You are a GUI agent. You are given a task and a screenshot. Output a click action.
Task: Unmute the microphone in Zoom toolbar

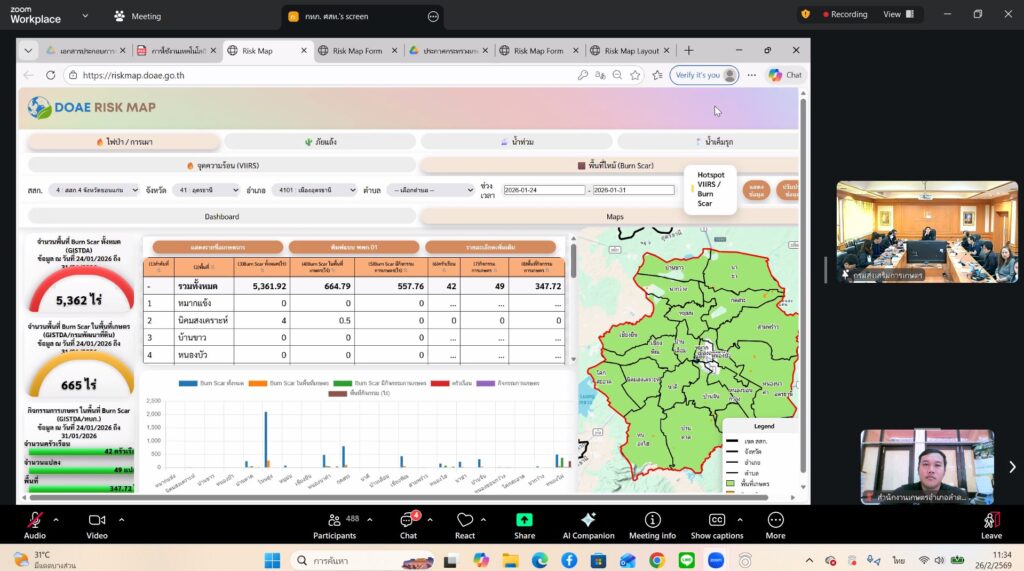(x=35, y=520)
